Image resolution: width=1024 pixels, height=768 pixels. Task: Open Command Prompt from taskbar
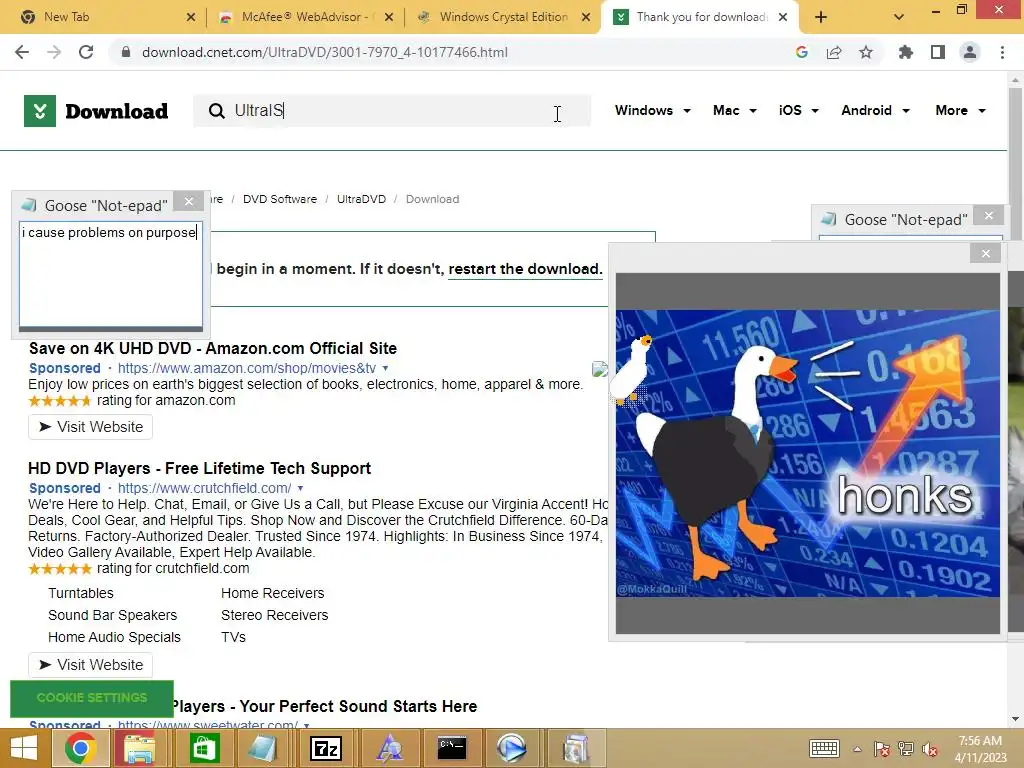pos(451,748)
